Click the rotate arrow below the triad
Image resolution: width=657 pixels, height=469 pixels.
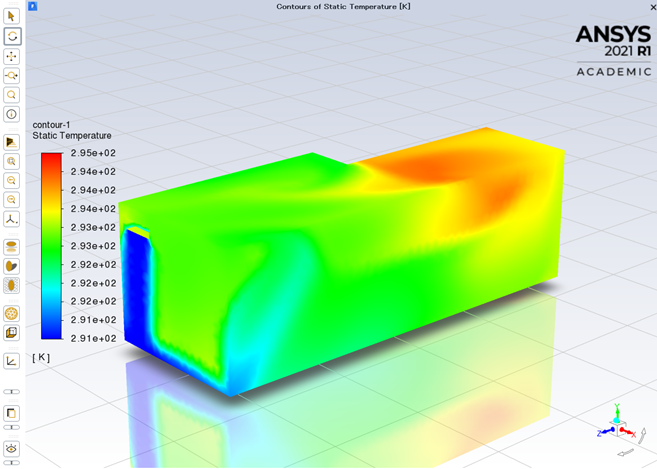tap(626, 452)
